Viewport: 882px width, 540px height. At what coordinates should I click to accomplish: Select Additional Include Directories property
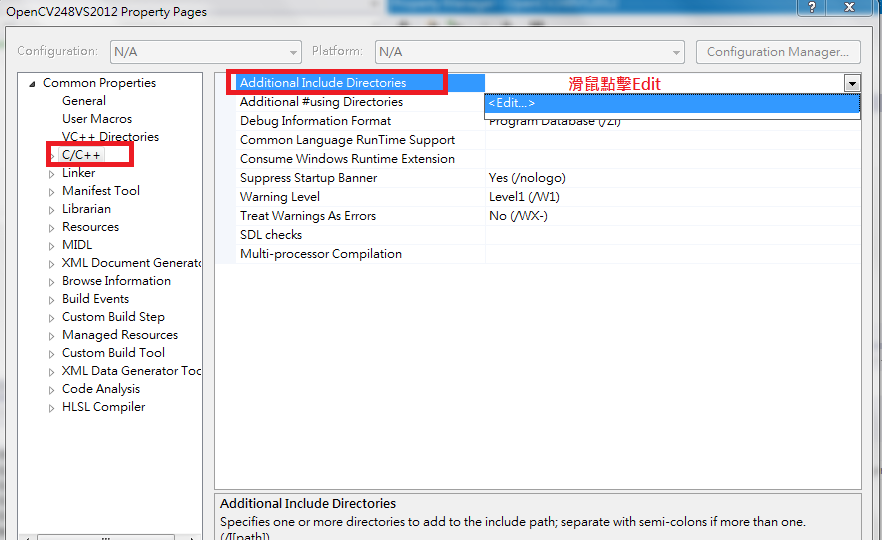pos(323,83)
